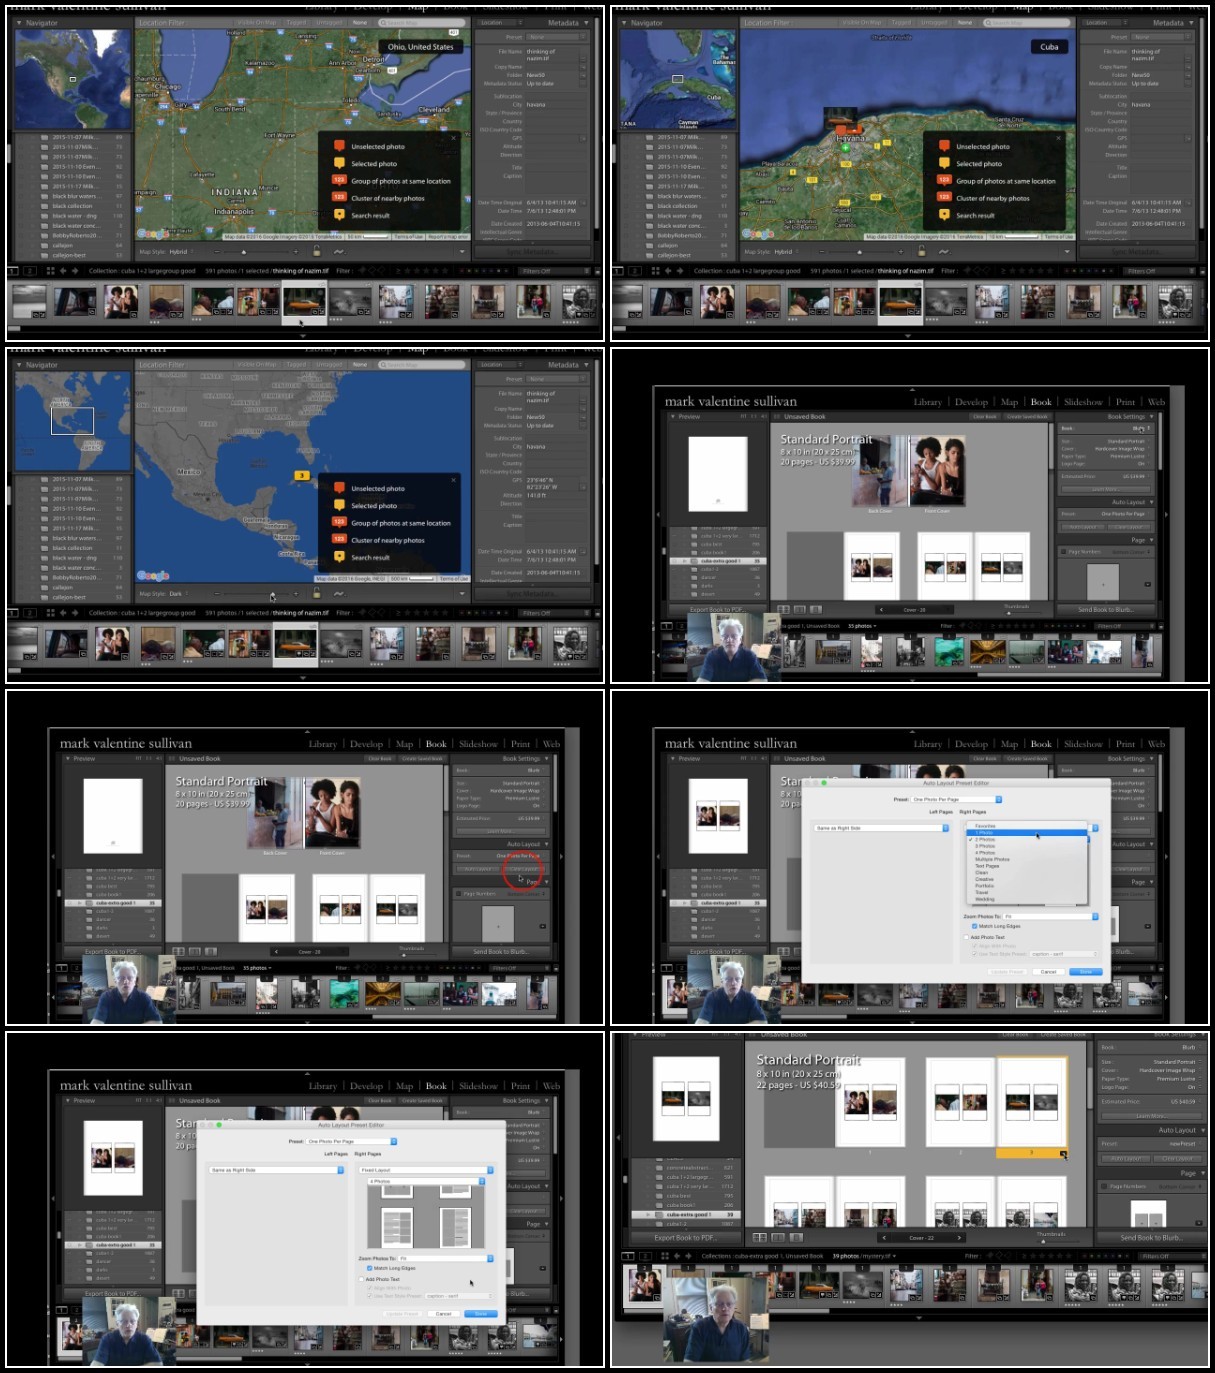The height and width of the screenshot is (1373, 1215).
Task: Open Print module in first Book frame
Action: [x=1125, y=402]
